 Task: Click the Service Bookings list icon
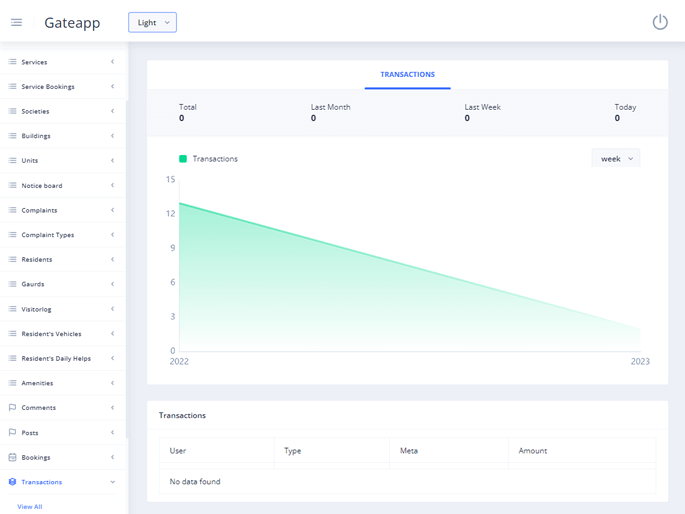12,86
